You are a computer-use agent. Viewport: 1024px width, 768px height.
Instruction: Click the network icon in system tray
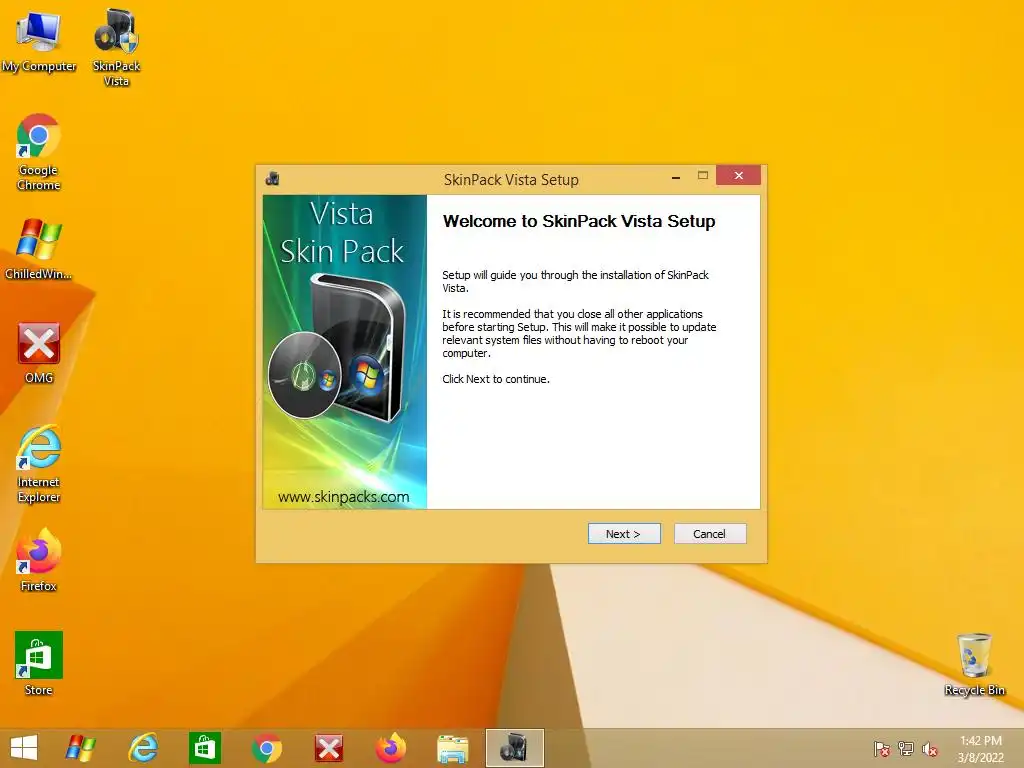point(906,748)
